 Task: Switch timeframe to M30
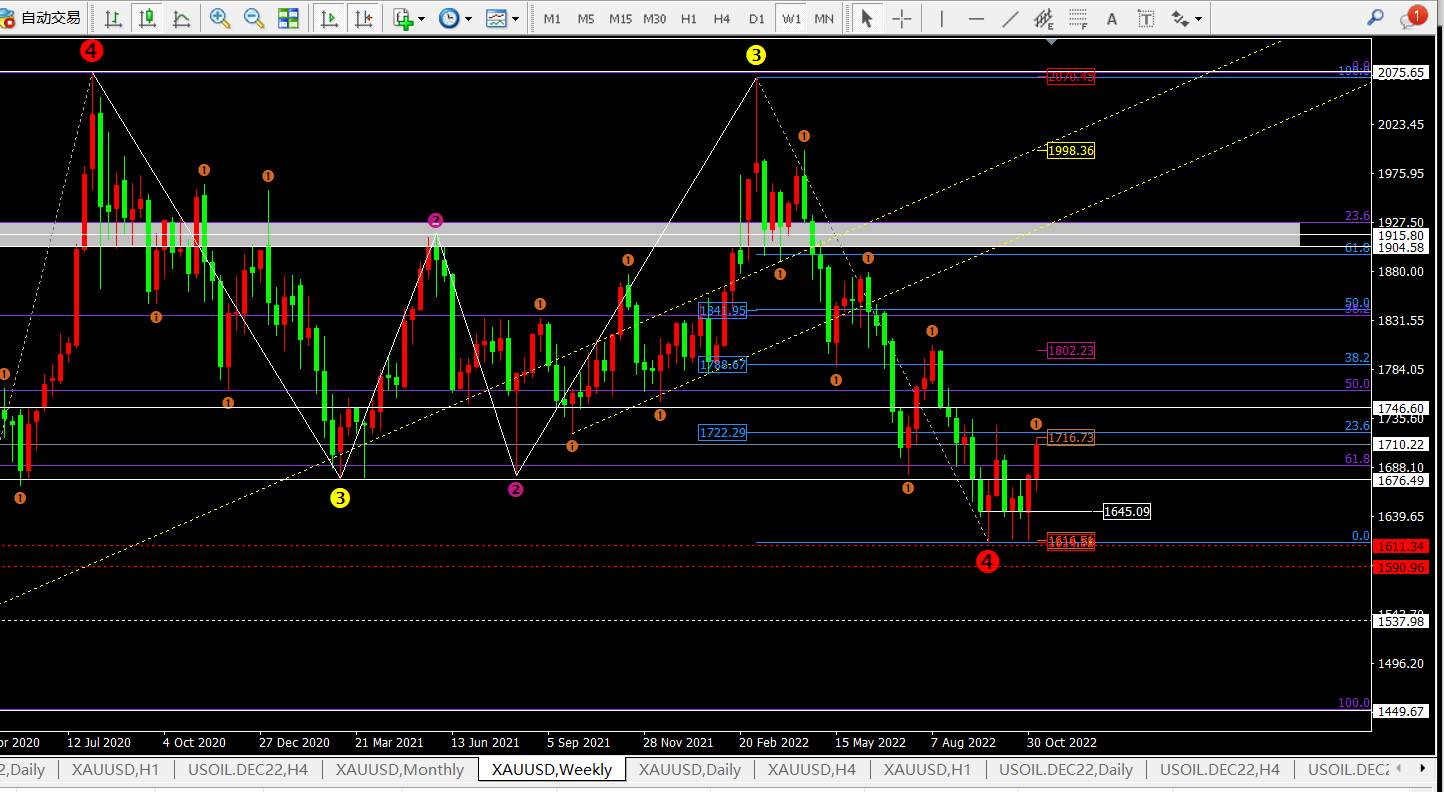655,18
